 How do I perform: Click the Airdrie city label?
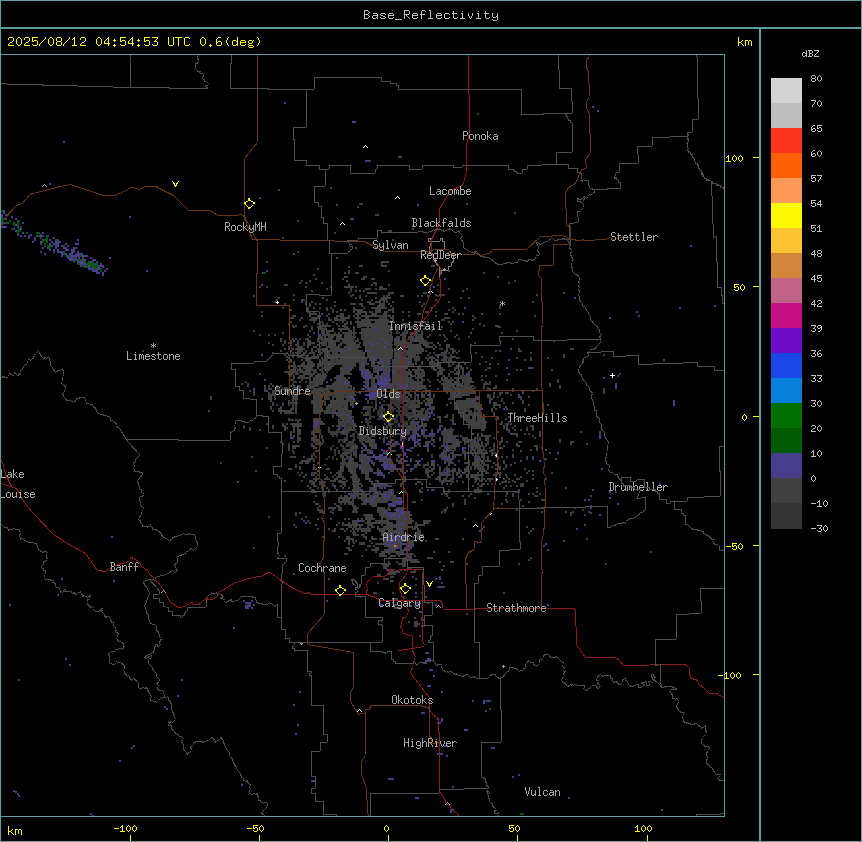[404, 537]
